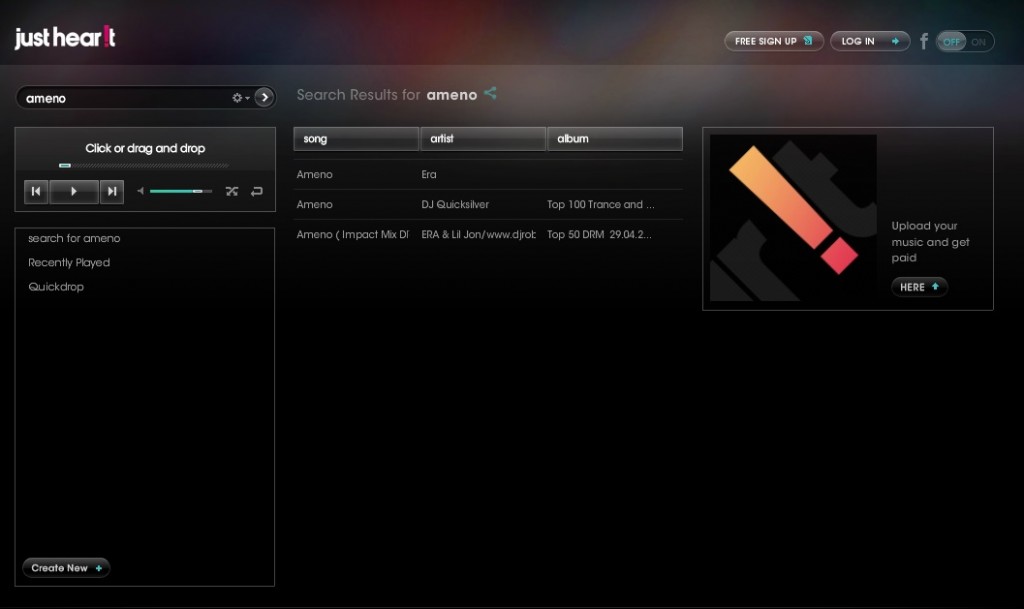Open the 'search for ameno' playlist entry
This screenshot has height=609, width=1024.
pos(74,238)
